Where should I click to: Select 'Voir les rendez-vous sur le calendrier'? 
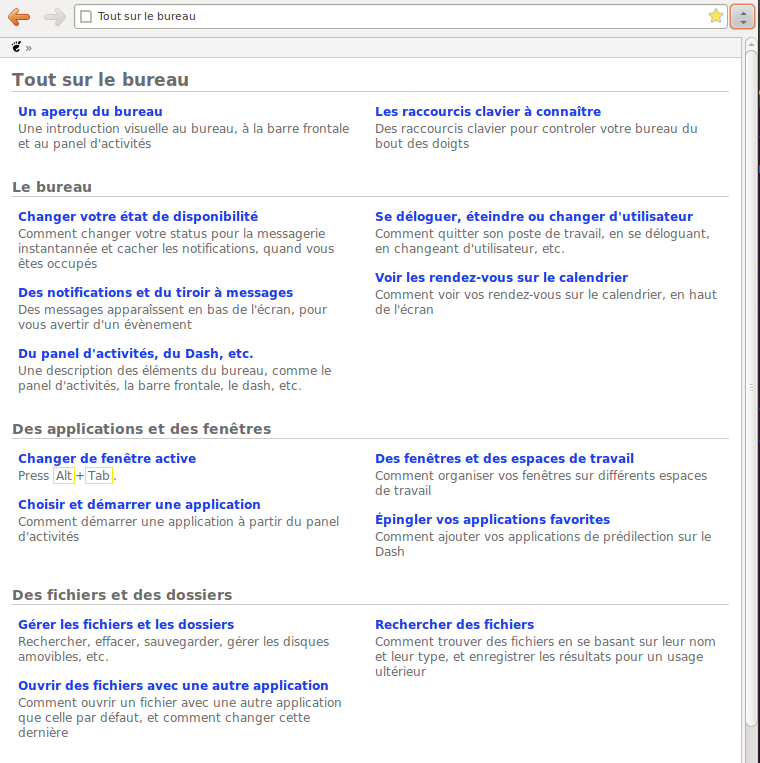point(501,277)
